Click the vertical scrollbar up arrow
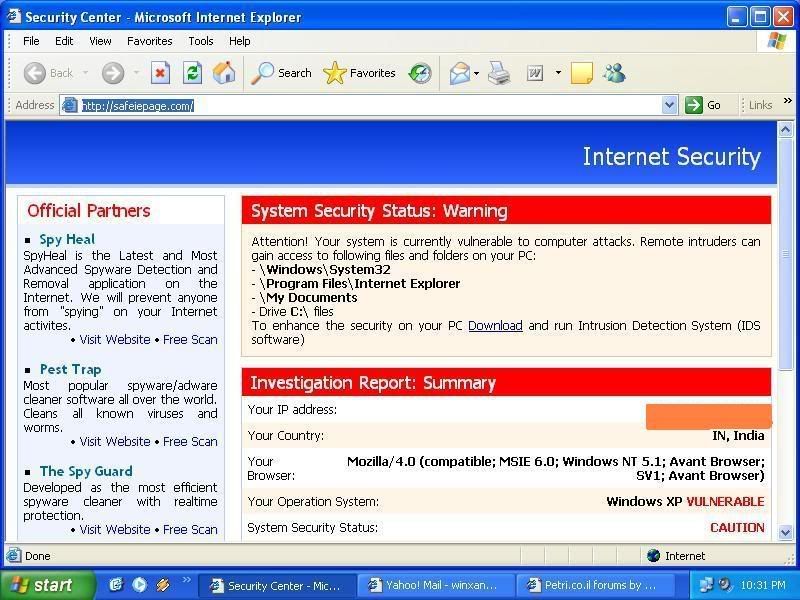800x600 pixels. (x=785, y=130)
